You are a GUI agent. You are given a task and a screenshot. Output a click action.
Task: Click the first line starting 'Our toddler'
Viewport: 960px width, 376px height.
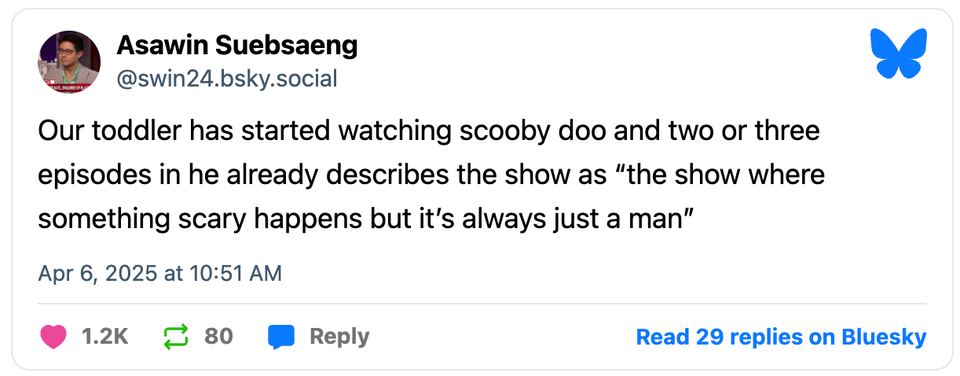click(x=429, y=132)
